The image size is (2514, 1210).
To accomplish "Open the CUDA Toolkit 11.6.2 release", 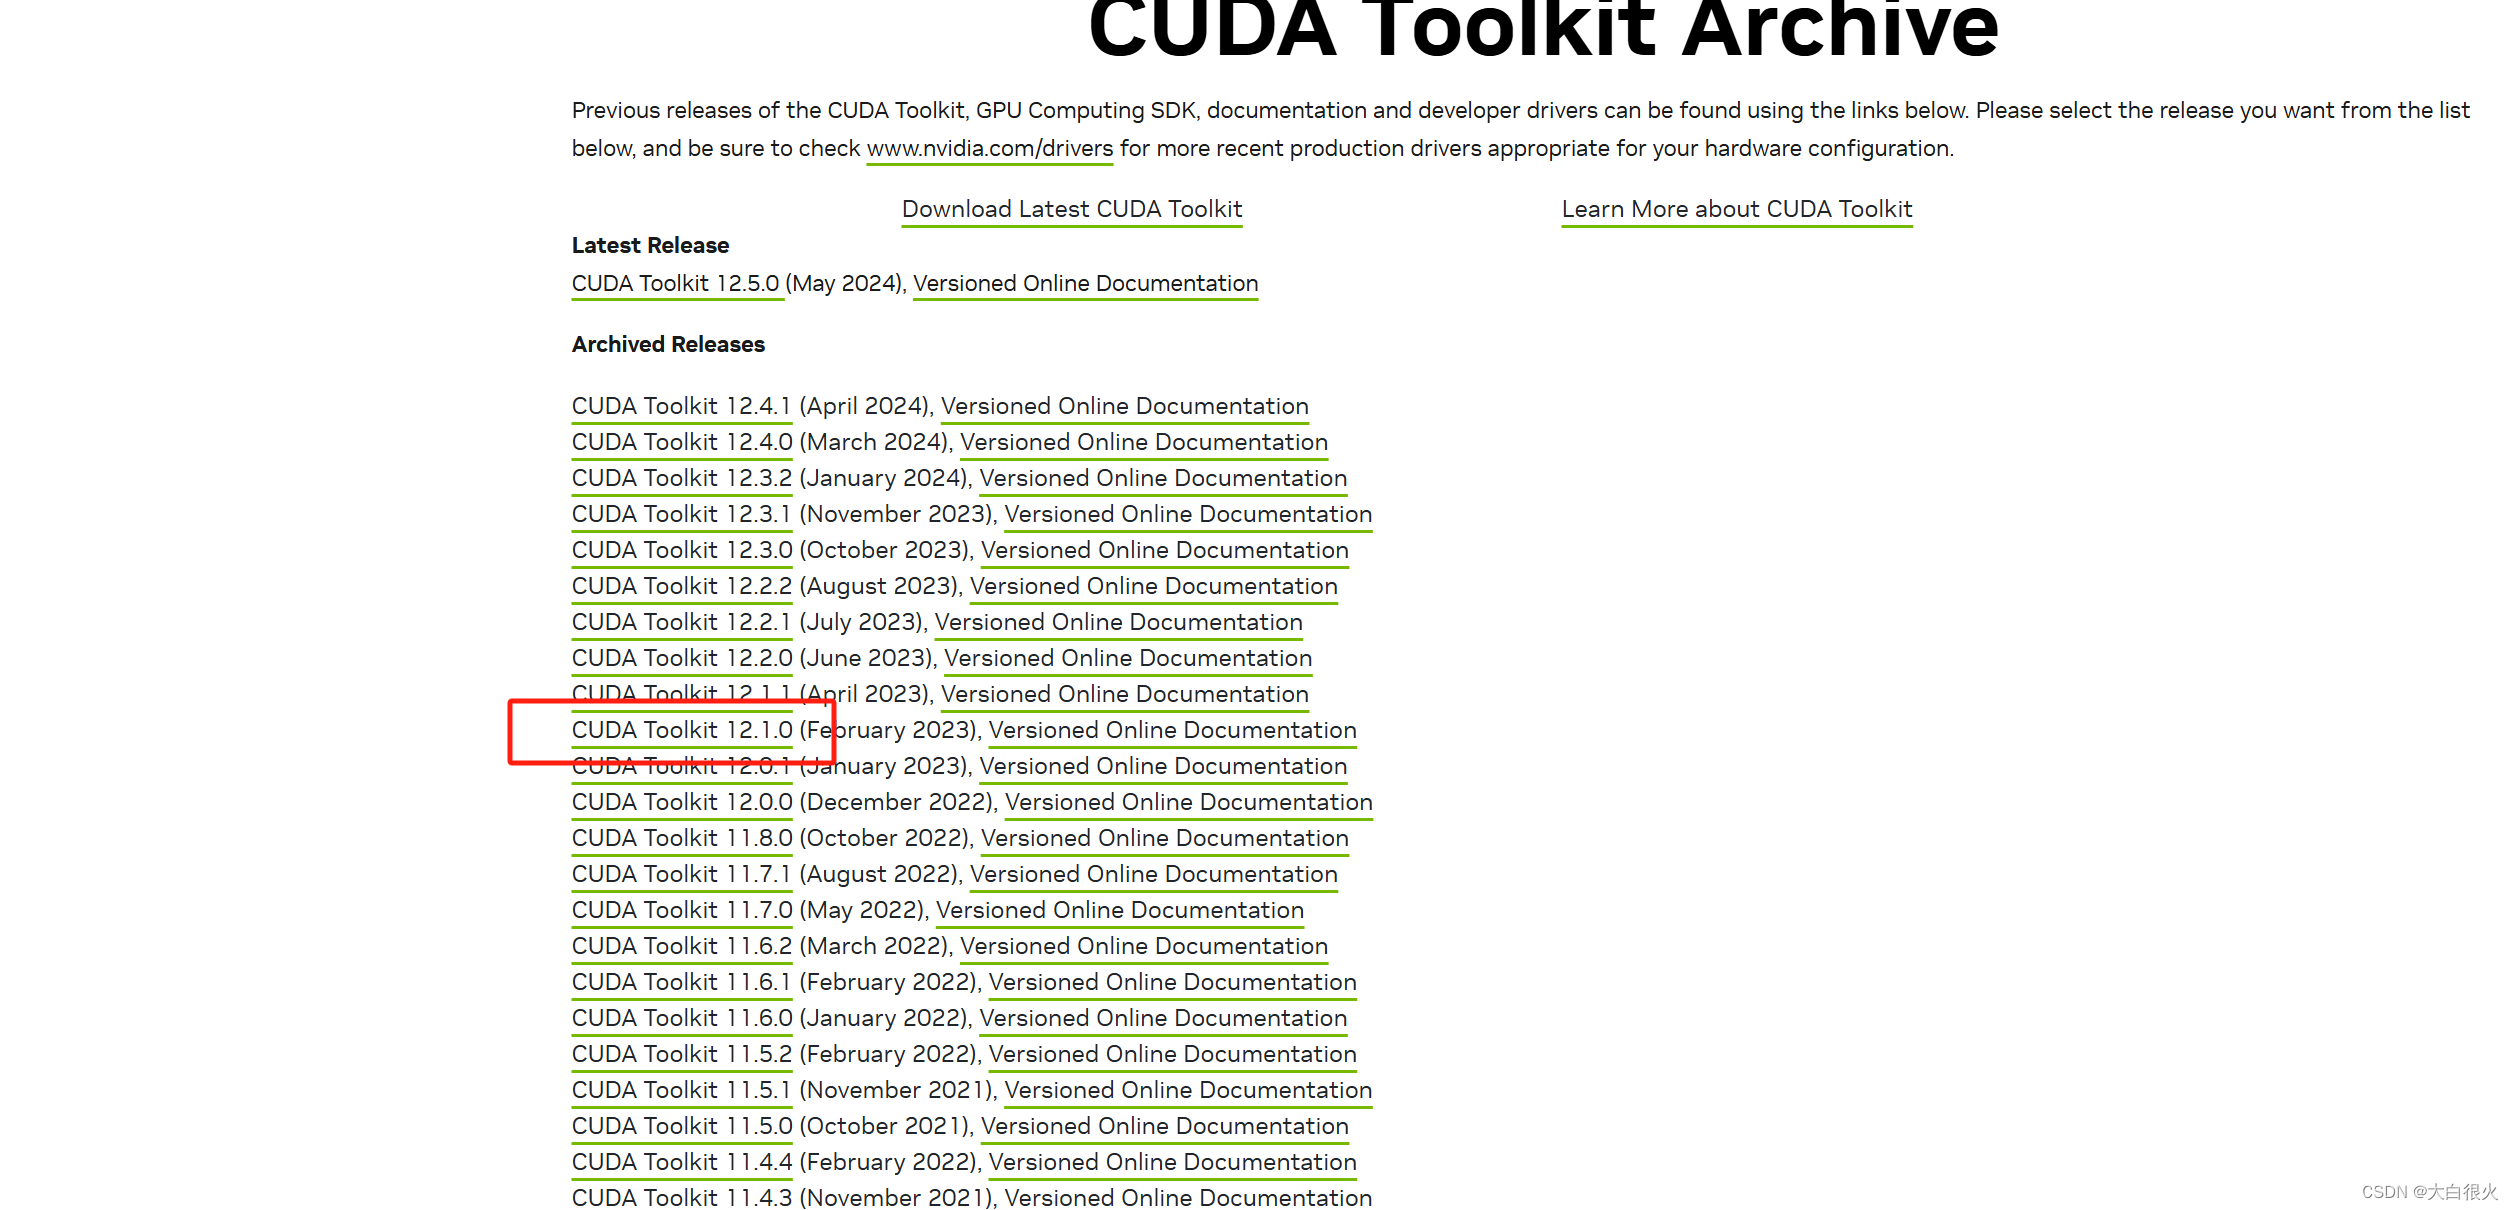I will (682, 947).
